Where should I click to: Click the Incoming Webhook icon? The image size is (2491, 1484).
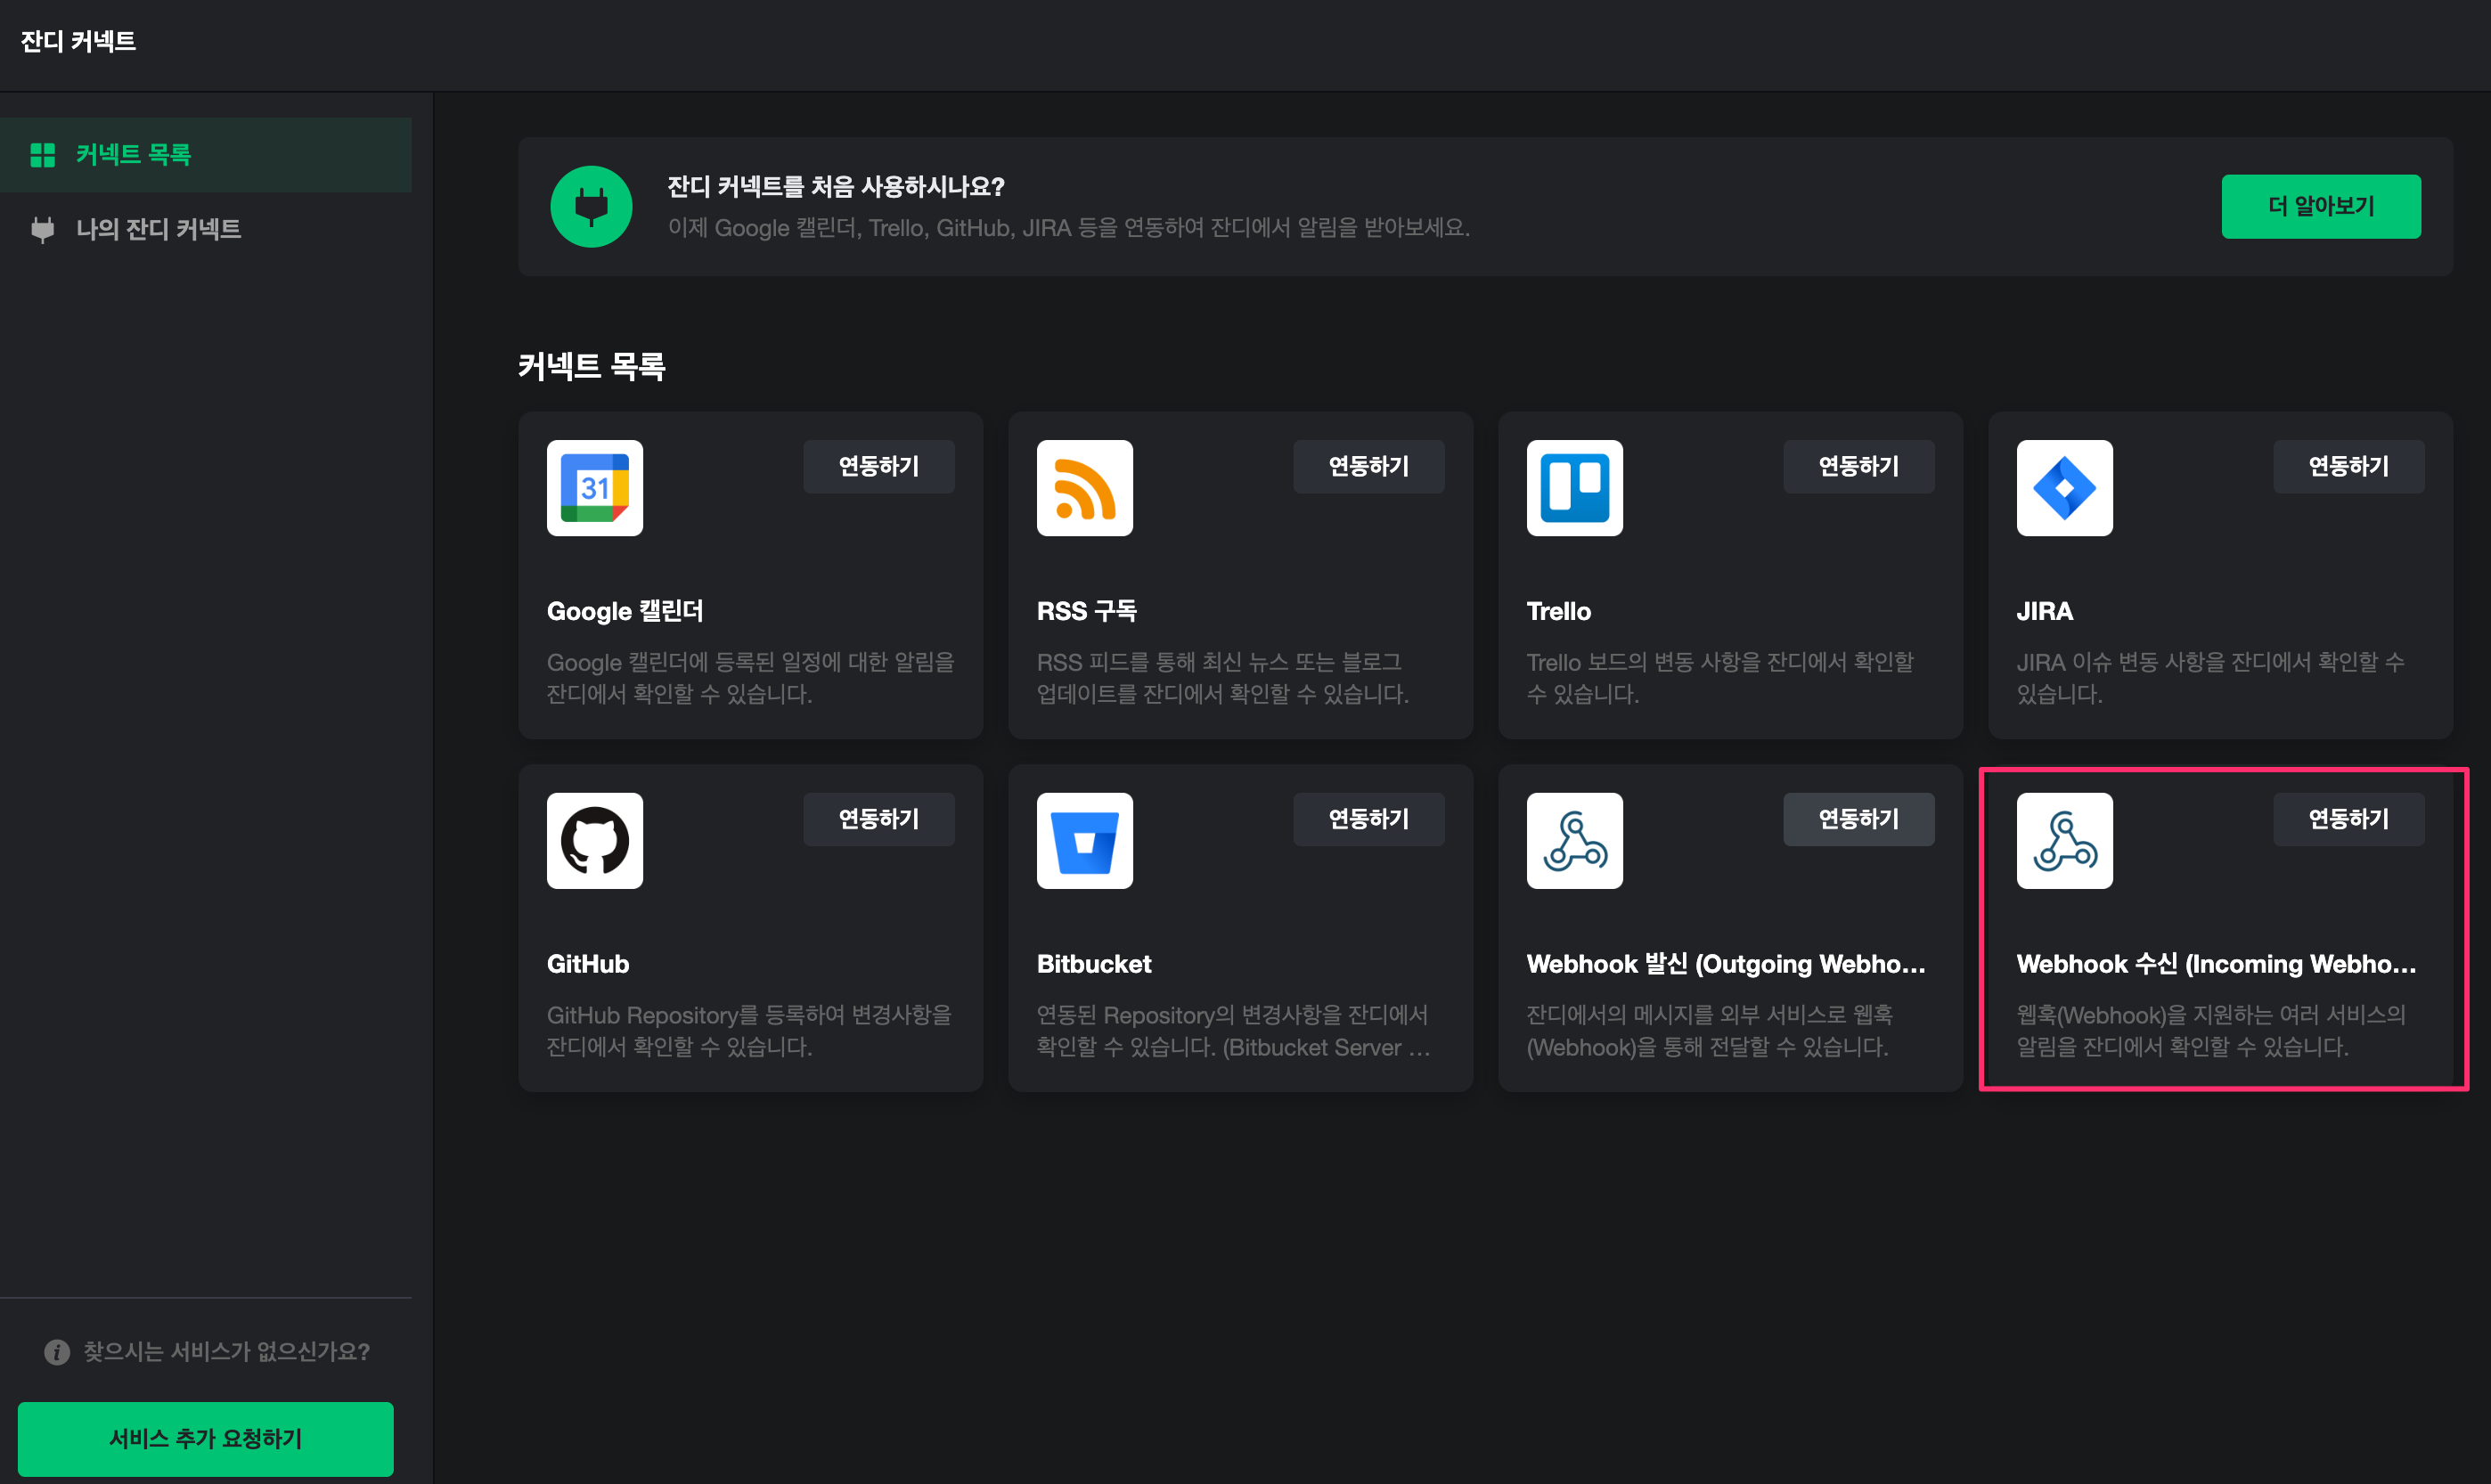(x=2064, y=841)
